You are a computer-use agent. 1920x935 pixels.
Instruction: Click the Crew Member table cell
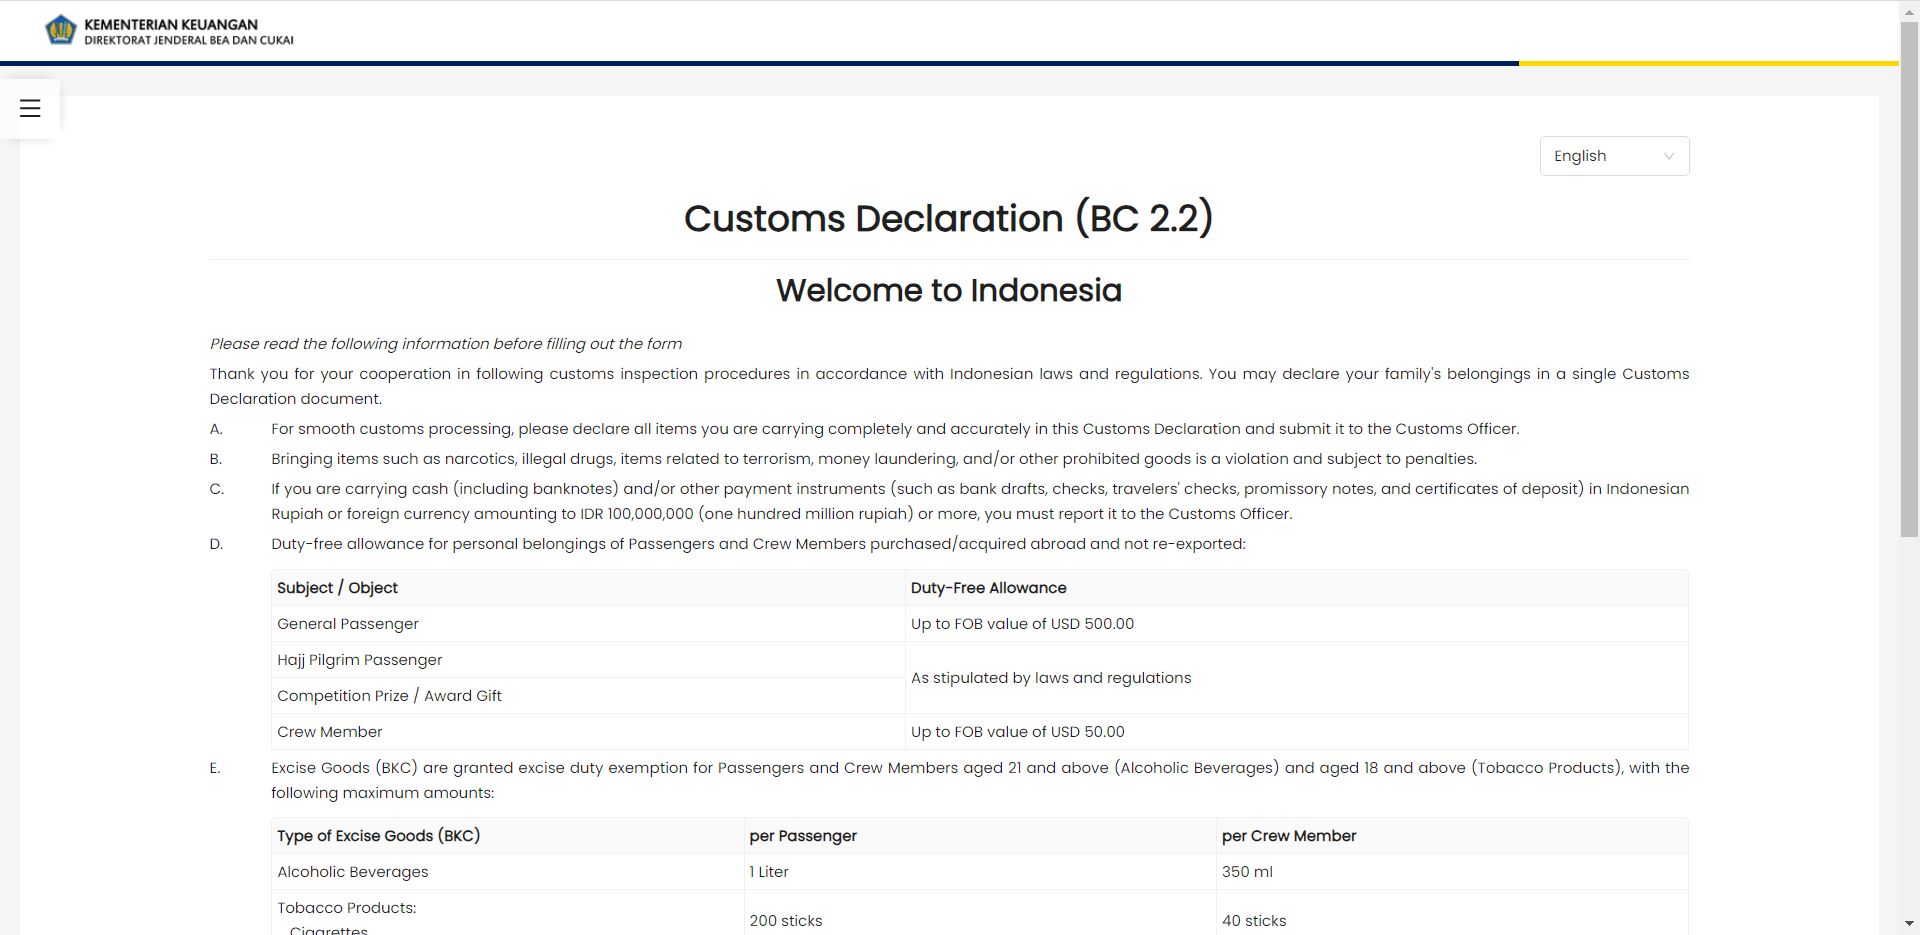[330, 732]
